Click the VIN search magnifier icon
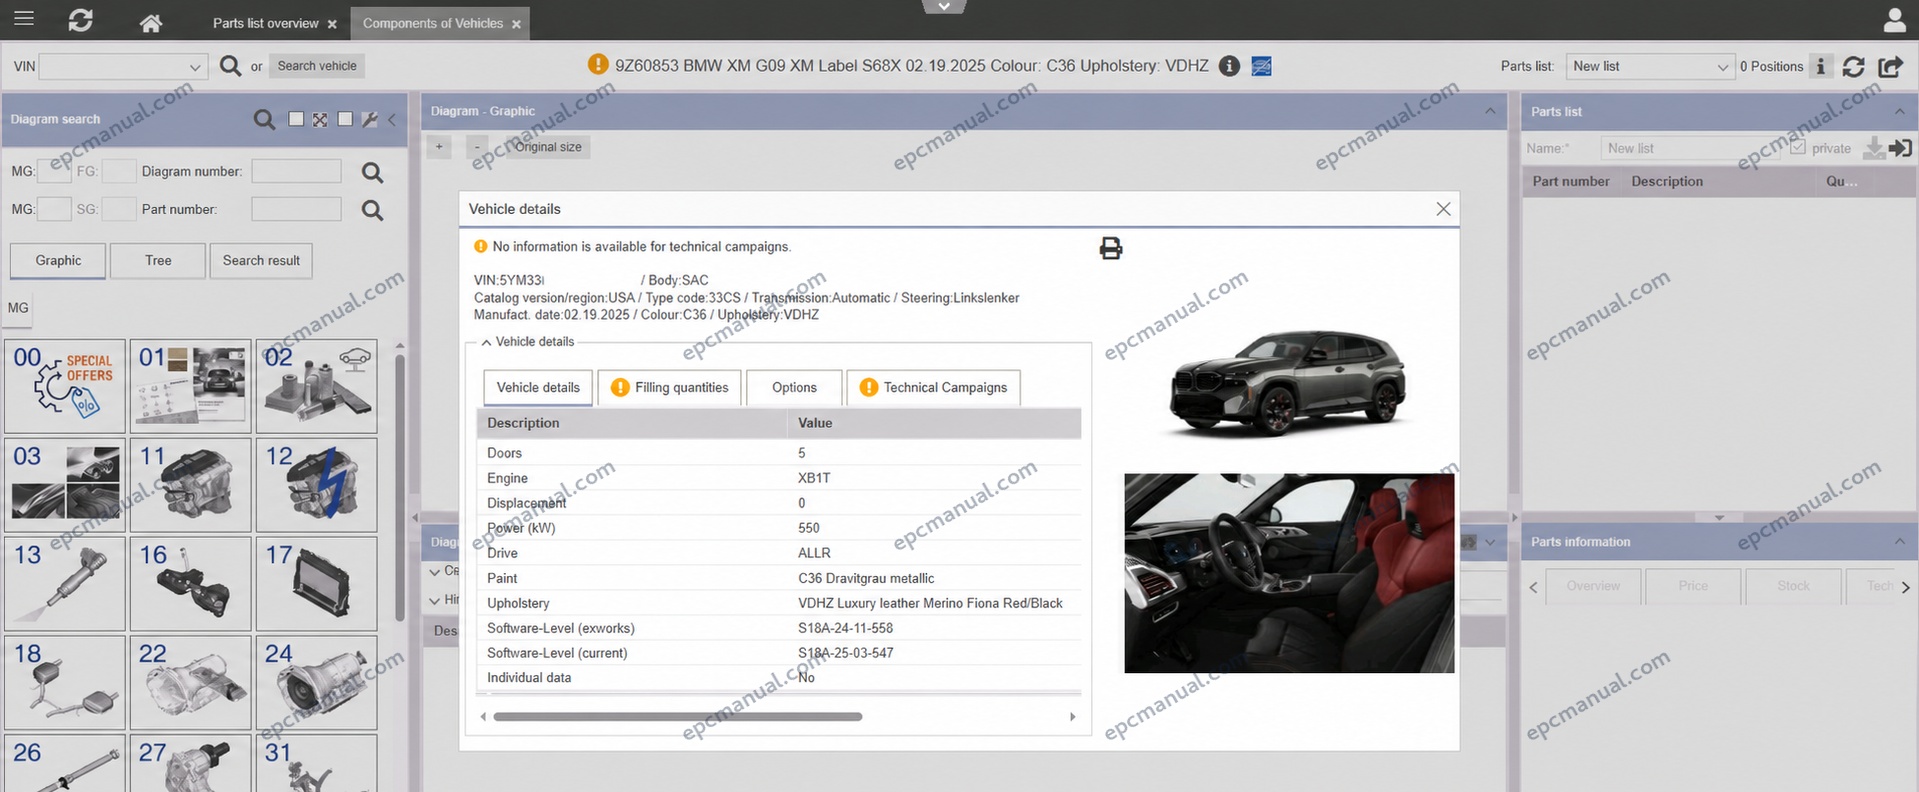Viewport: 1919px width, 792px height. tap(230, 66)
